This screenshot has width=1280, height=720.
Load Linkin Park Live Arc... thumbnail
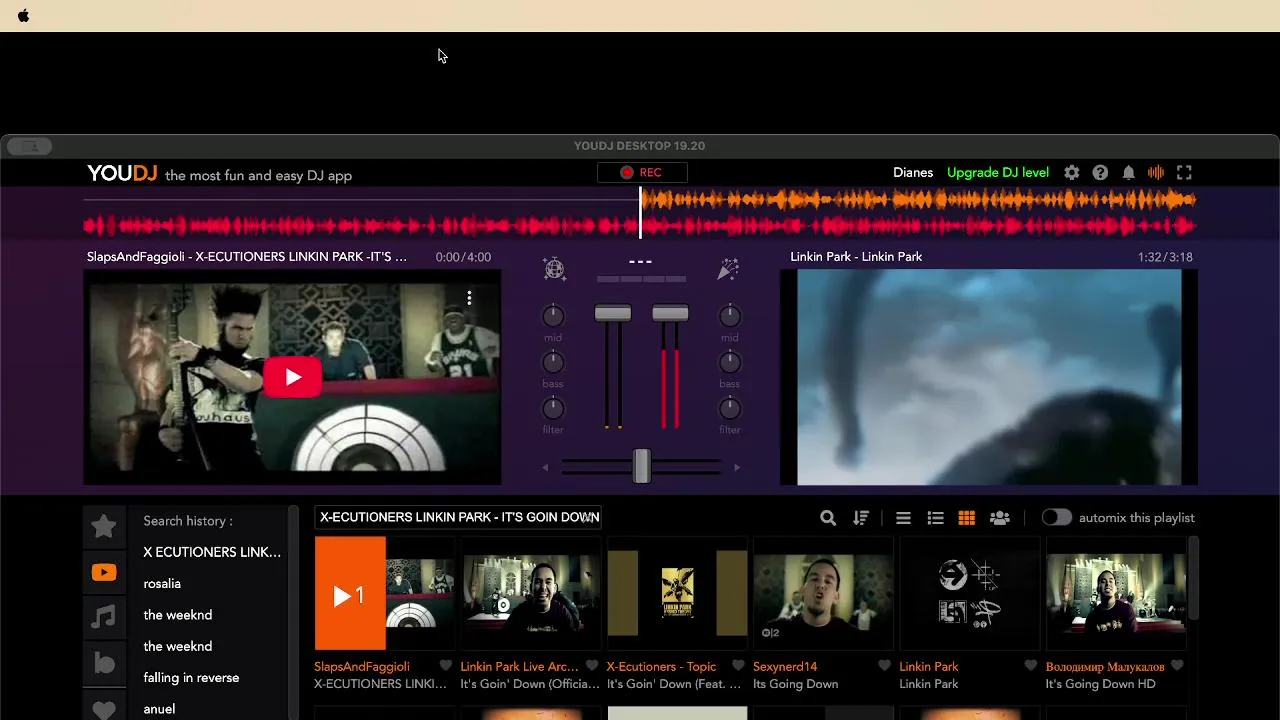click(531, 593)
